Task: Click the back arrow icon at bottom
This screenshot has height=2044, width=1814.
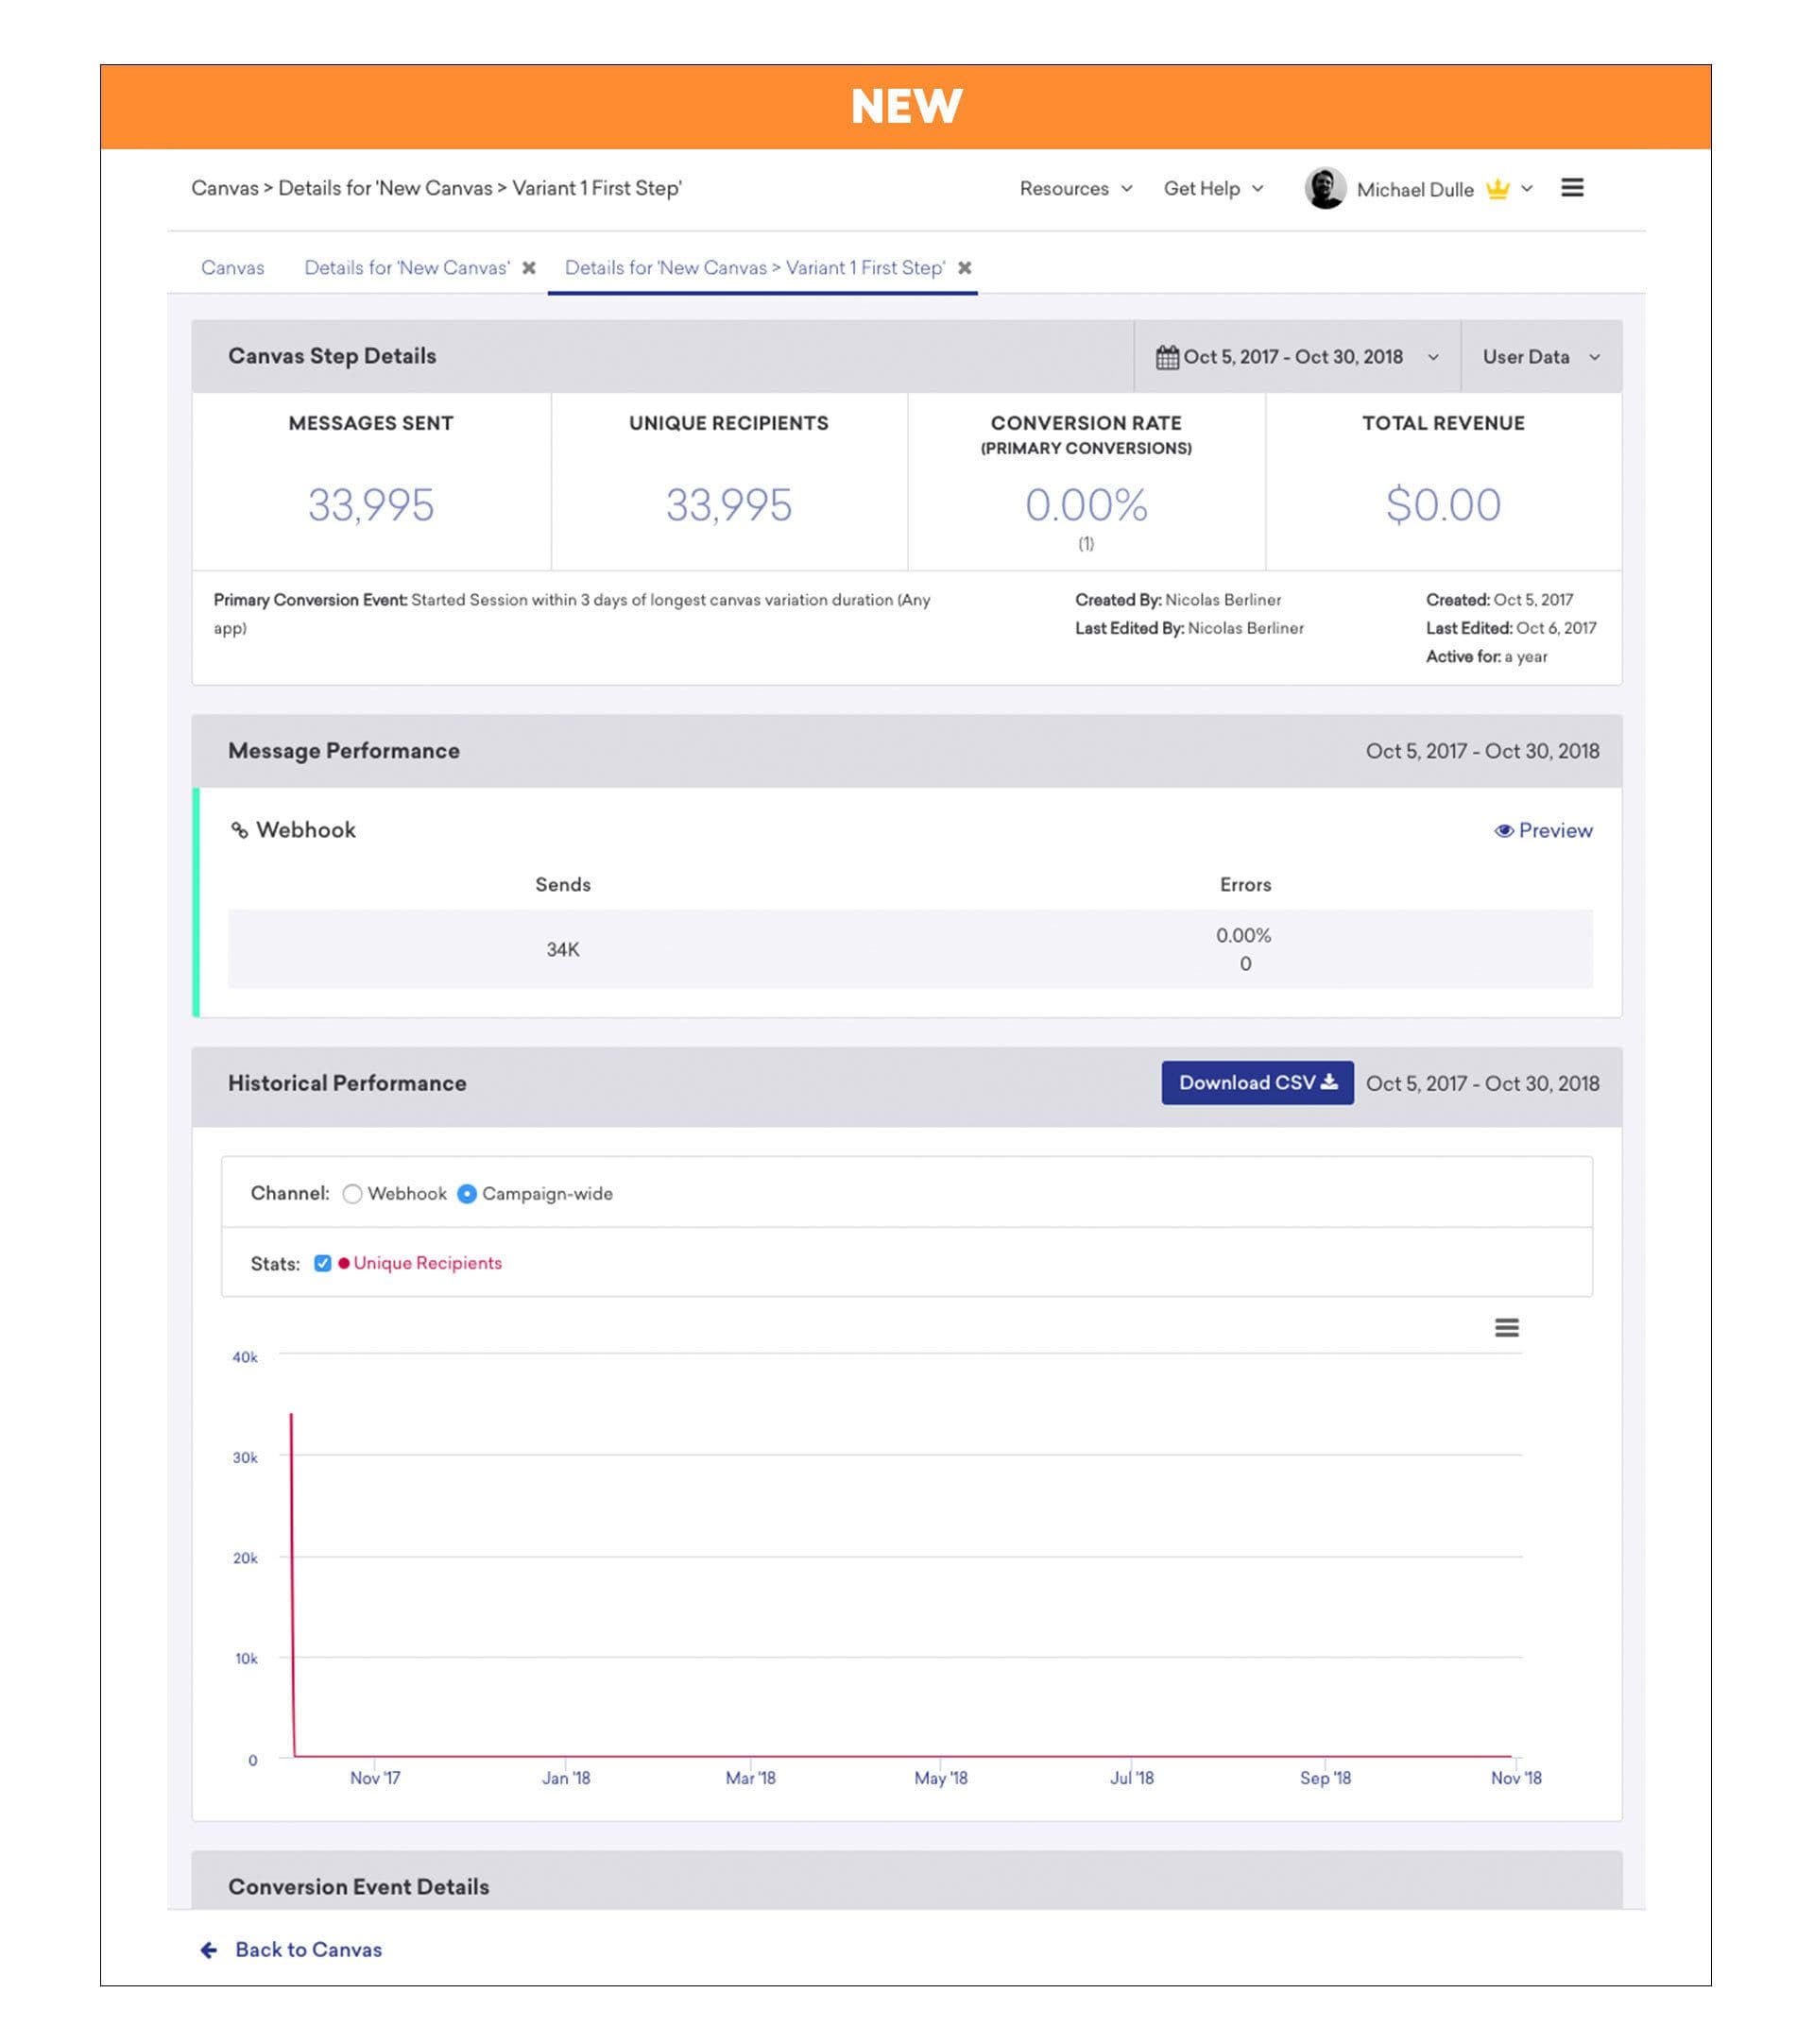Action: [x=209, y=1950]
